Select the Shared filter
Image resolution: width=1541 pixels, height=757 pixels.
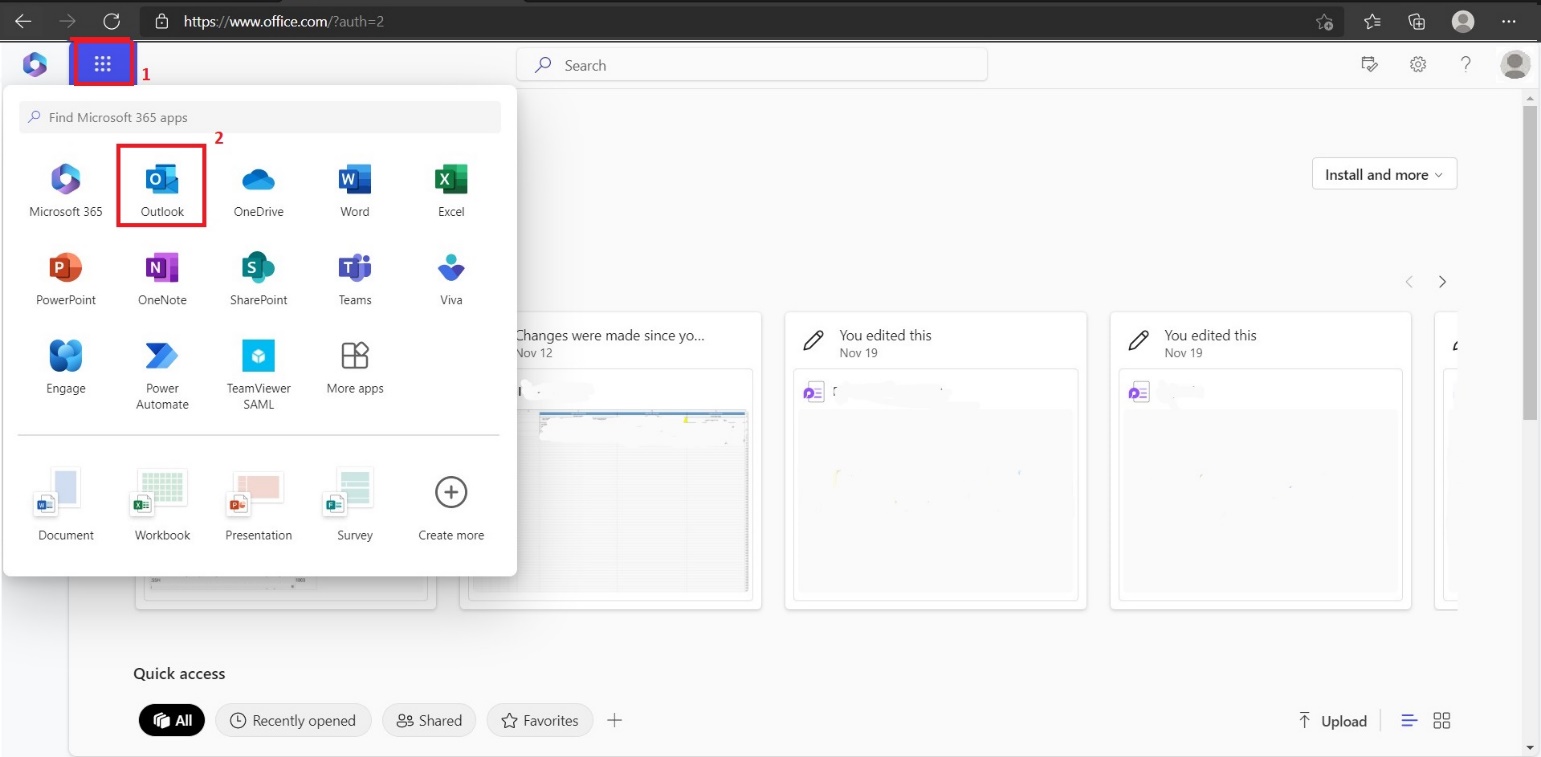click(429, 720)
